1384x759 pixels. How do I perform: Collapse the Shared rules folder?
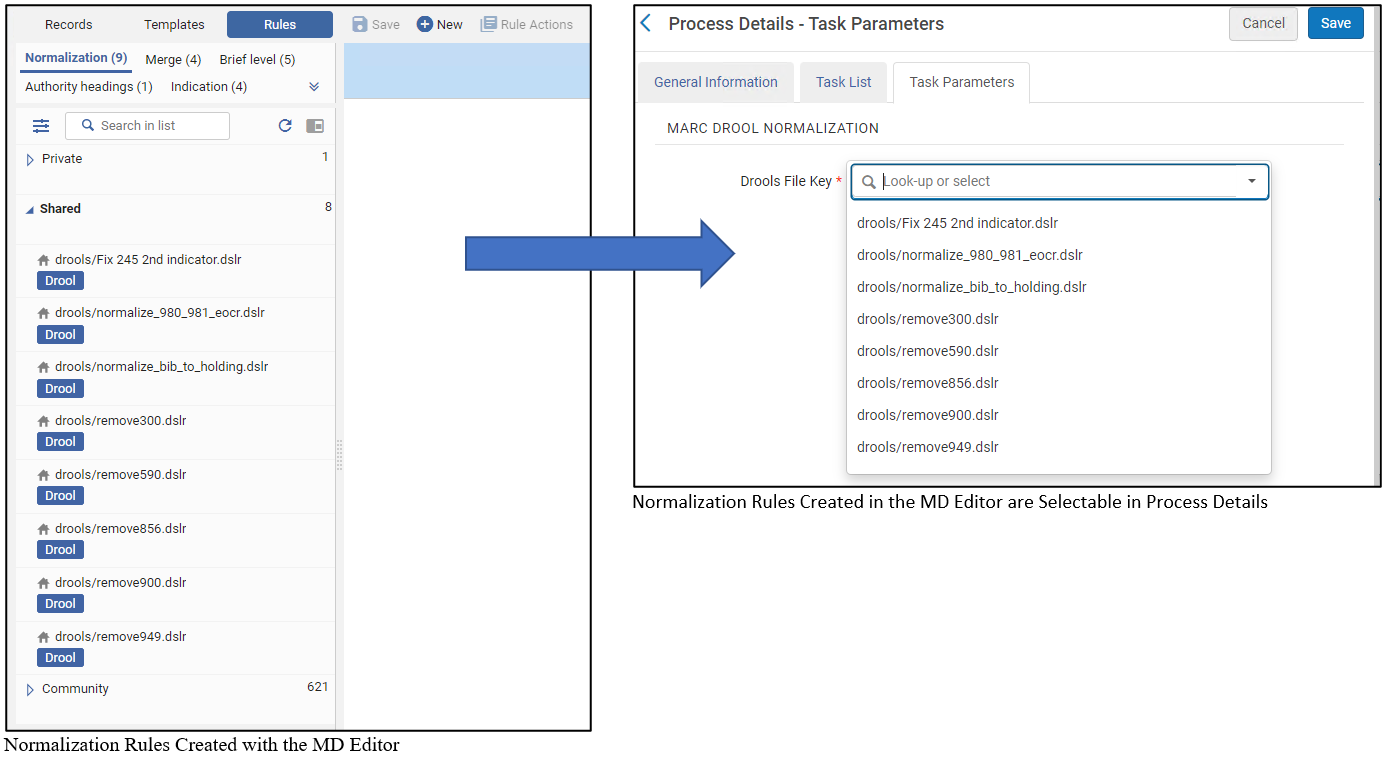coord(29,210)
